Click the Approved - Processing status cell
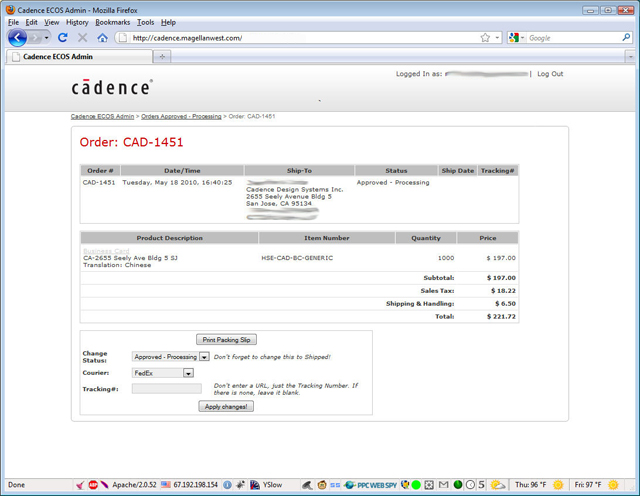This screenshot has width=640, height=496. [x=393, y=182]
